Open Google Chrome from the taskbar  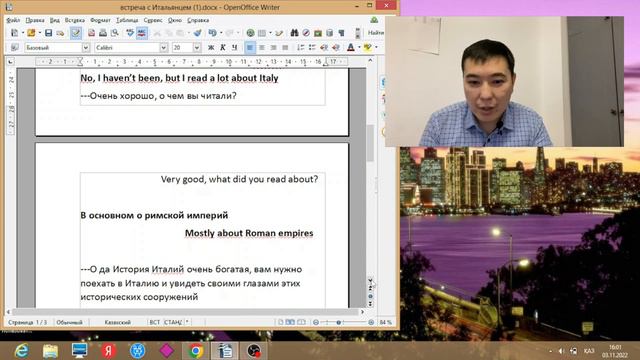(196, 351)
